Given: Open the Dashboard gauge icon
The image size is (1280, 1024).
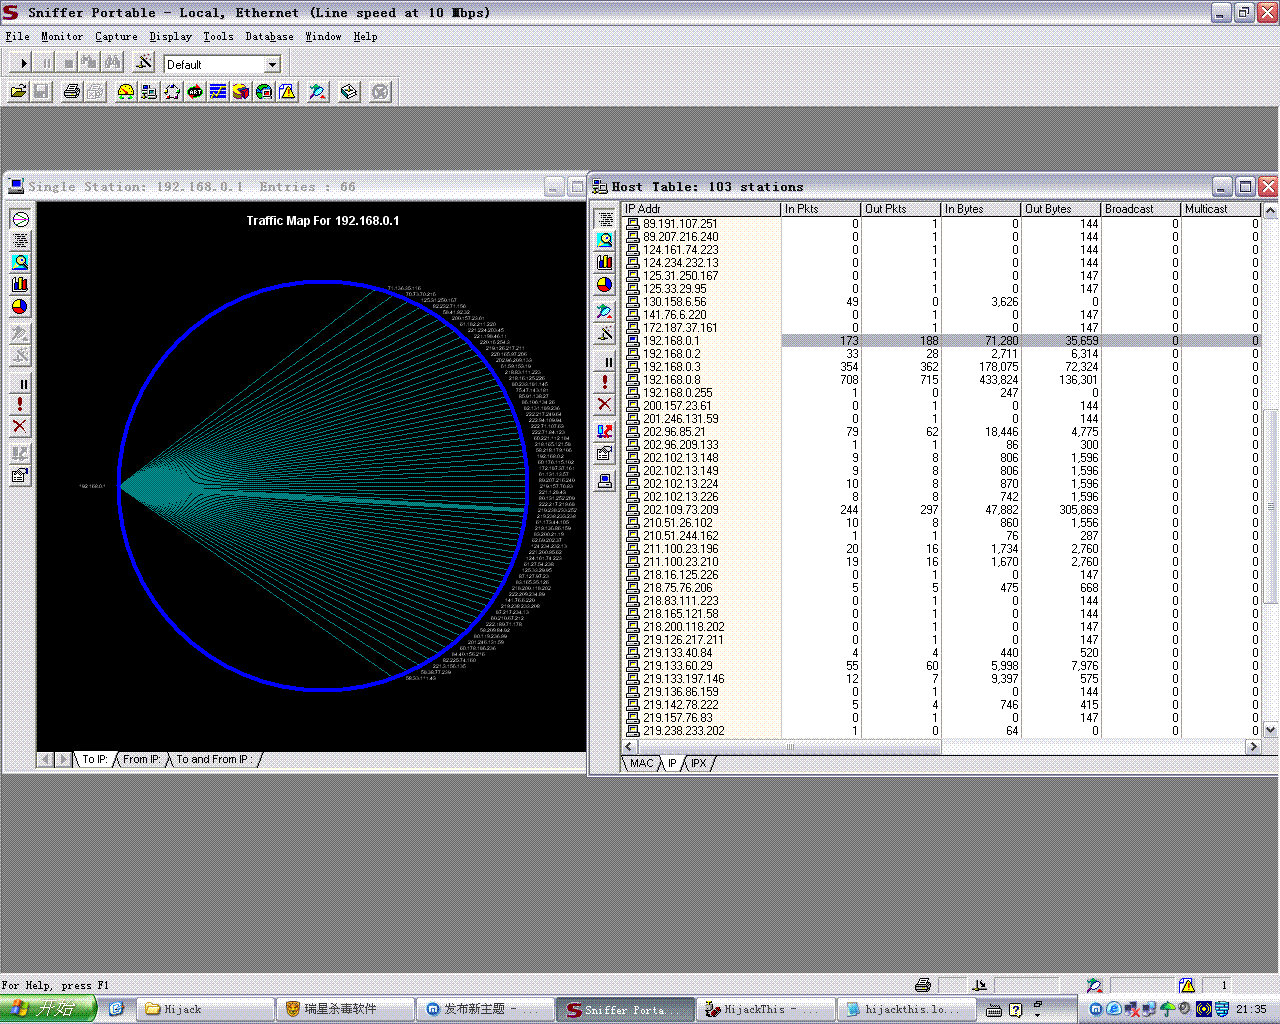Looking at the screenshot, I should (126, 92).
